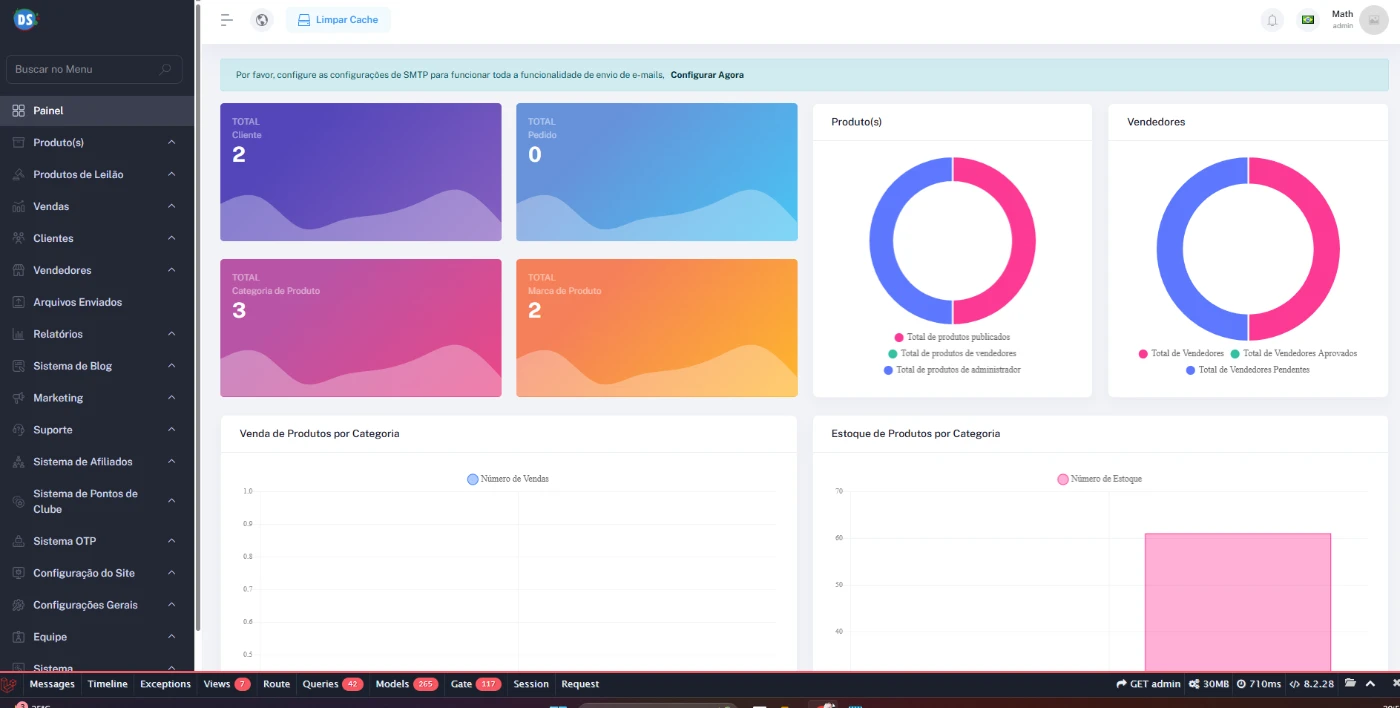The height and width of the screenshot is (708, 1400).
Task: Click the Brazil flag language icon
Action: pos(1307,20)
